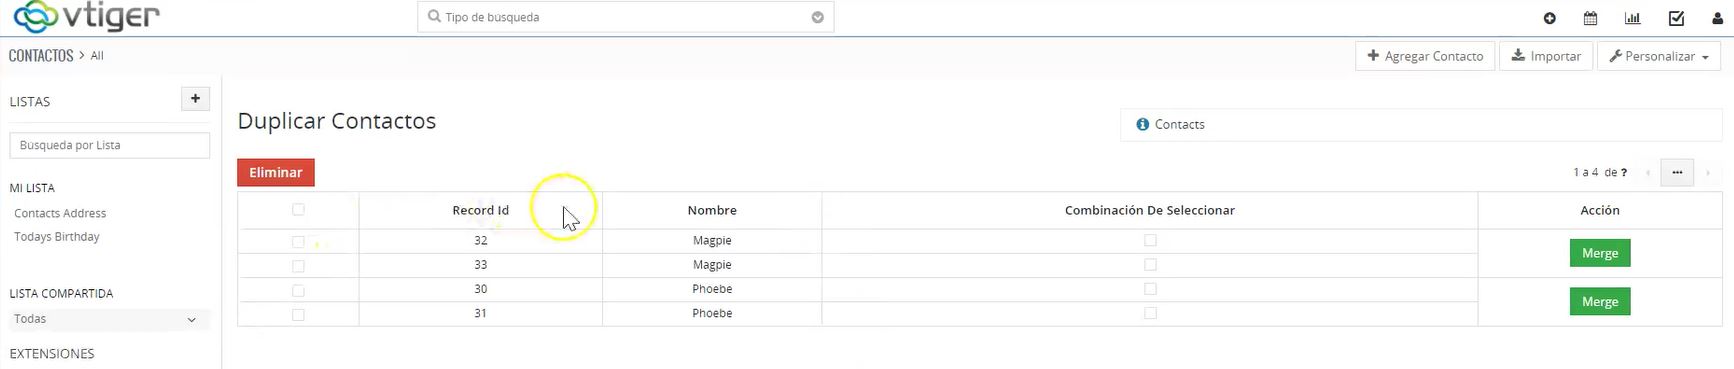Click the Busqueda por Lista field
The image size is (1734, 369).
[110, 145]
